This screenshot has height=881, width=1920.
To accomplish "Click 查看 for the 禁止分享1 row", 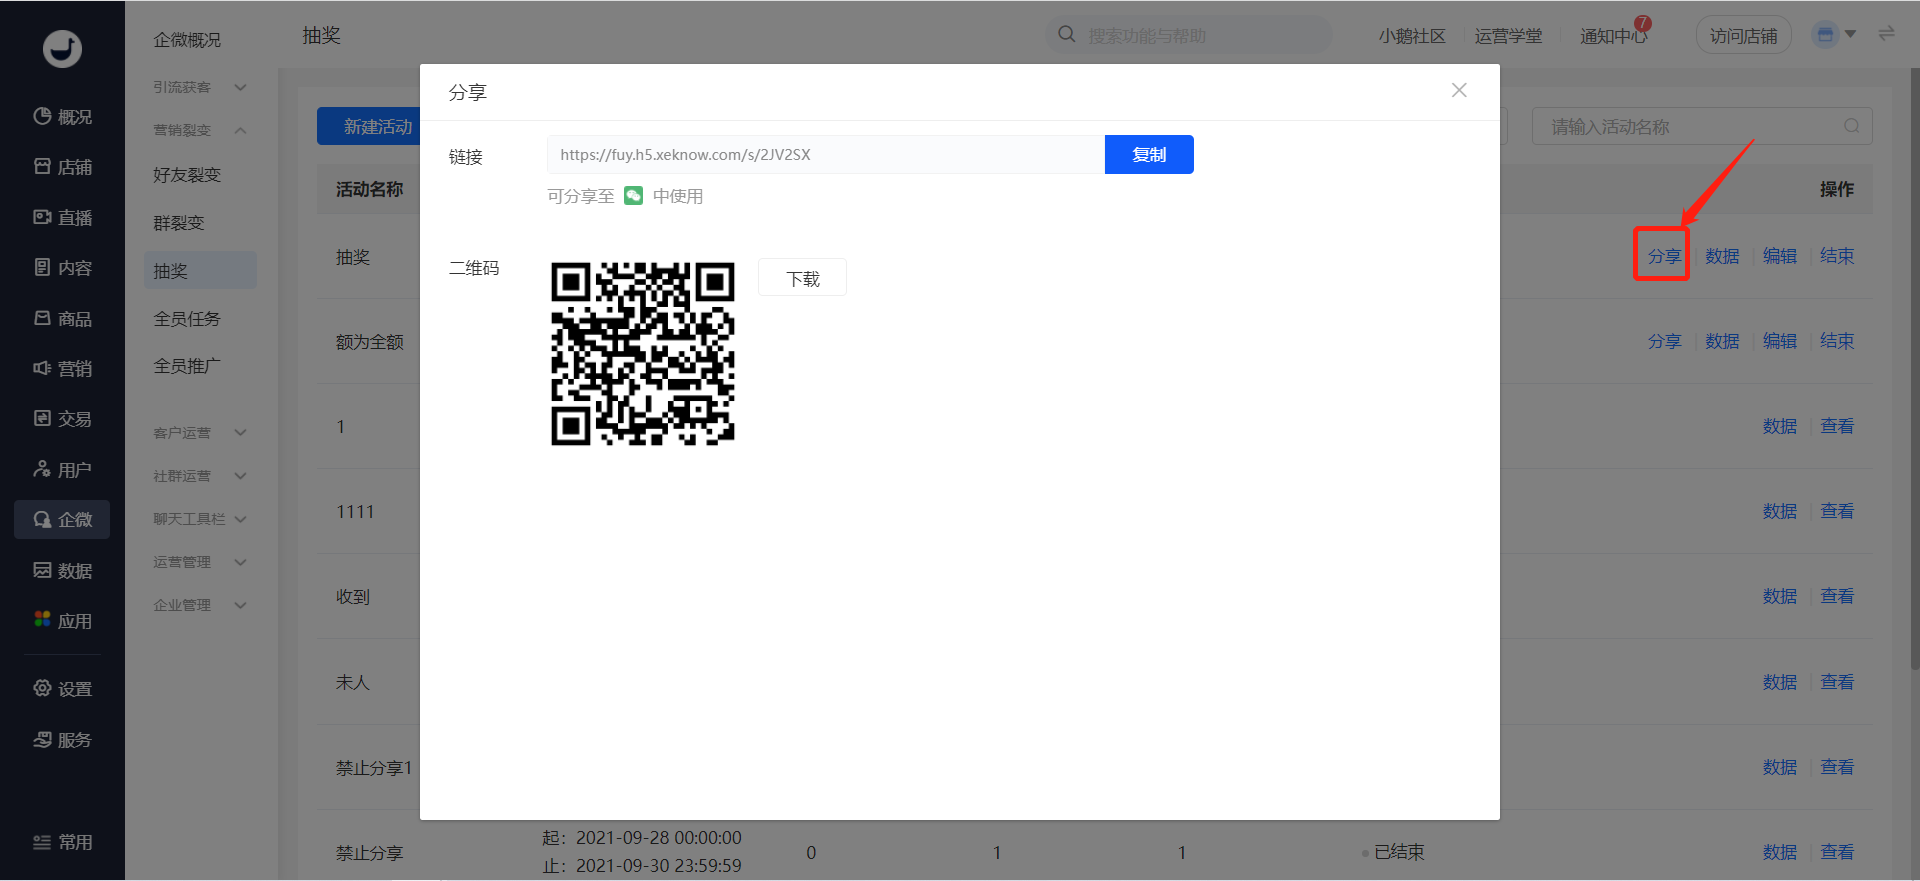I will pyautogui.click(x=1837, y=767).
